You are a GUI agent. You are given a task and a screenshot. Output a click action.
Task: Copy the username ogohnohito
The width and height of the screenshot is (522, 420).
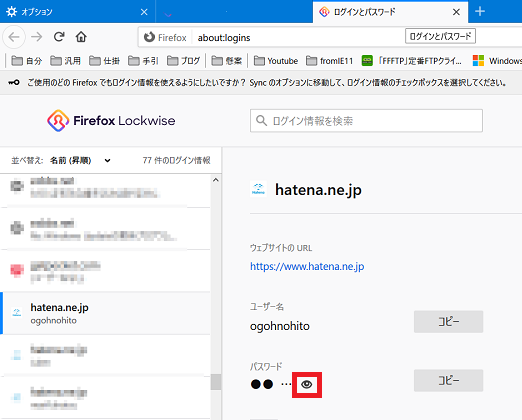pos(448,322)
